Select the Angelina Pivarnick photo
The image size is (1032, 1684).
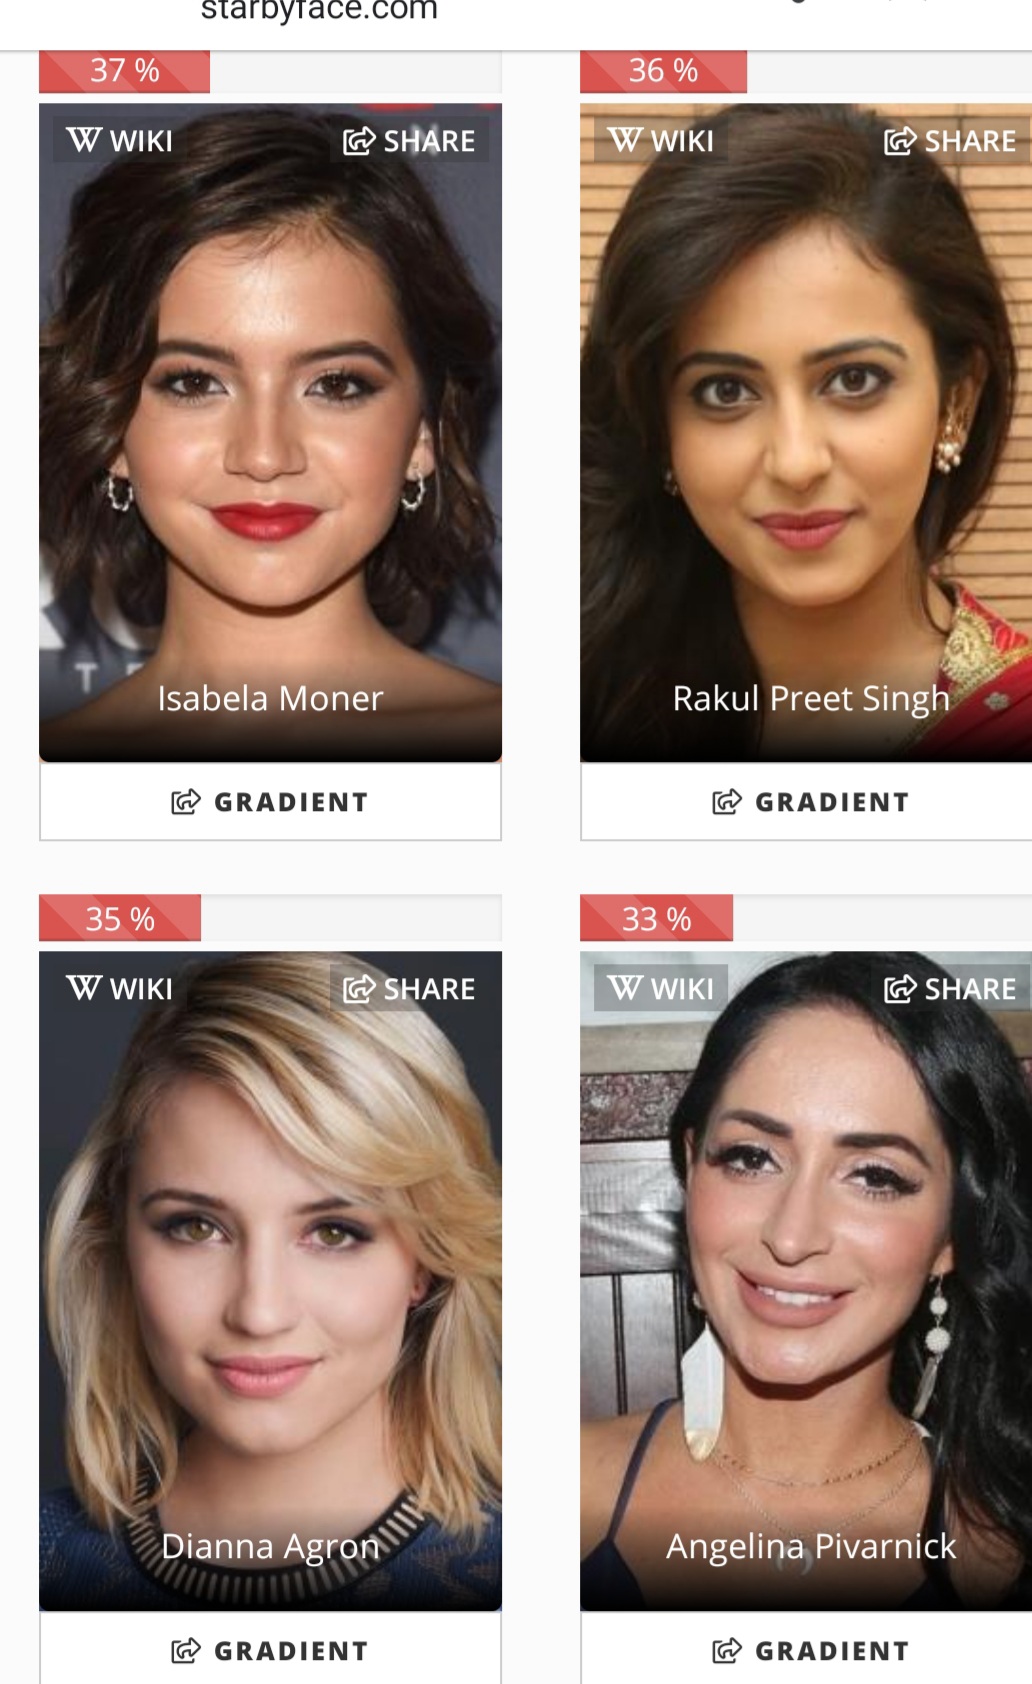(806, 1280)
